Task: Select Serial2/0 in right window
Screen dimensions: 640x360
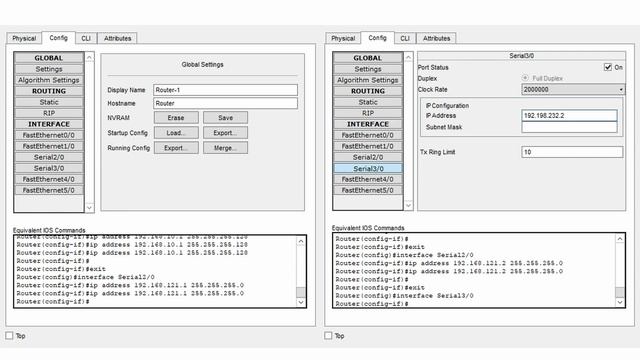Action: click(x=368, y=157)
